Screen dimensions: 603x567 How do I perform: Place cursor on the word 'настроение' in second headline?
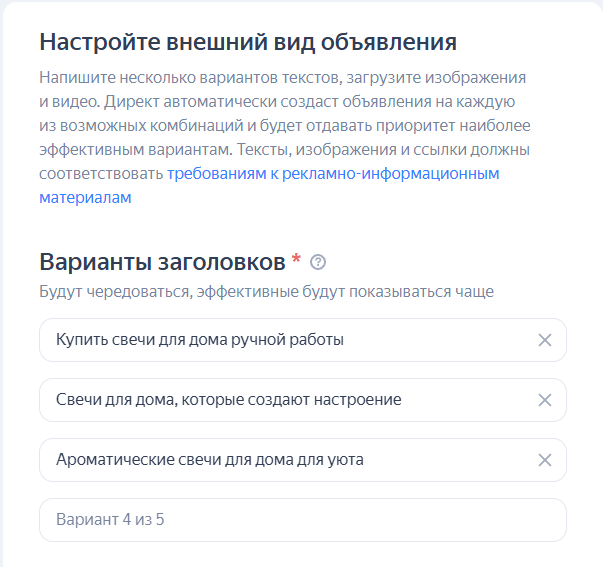(362, 400)
